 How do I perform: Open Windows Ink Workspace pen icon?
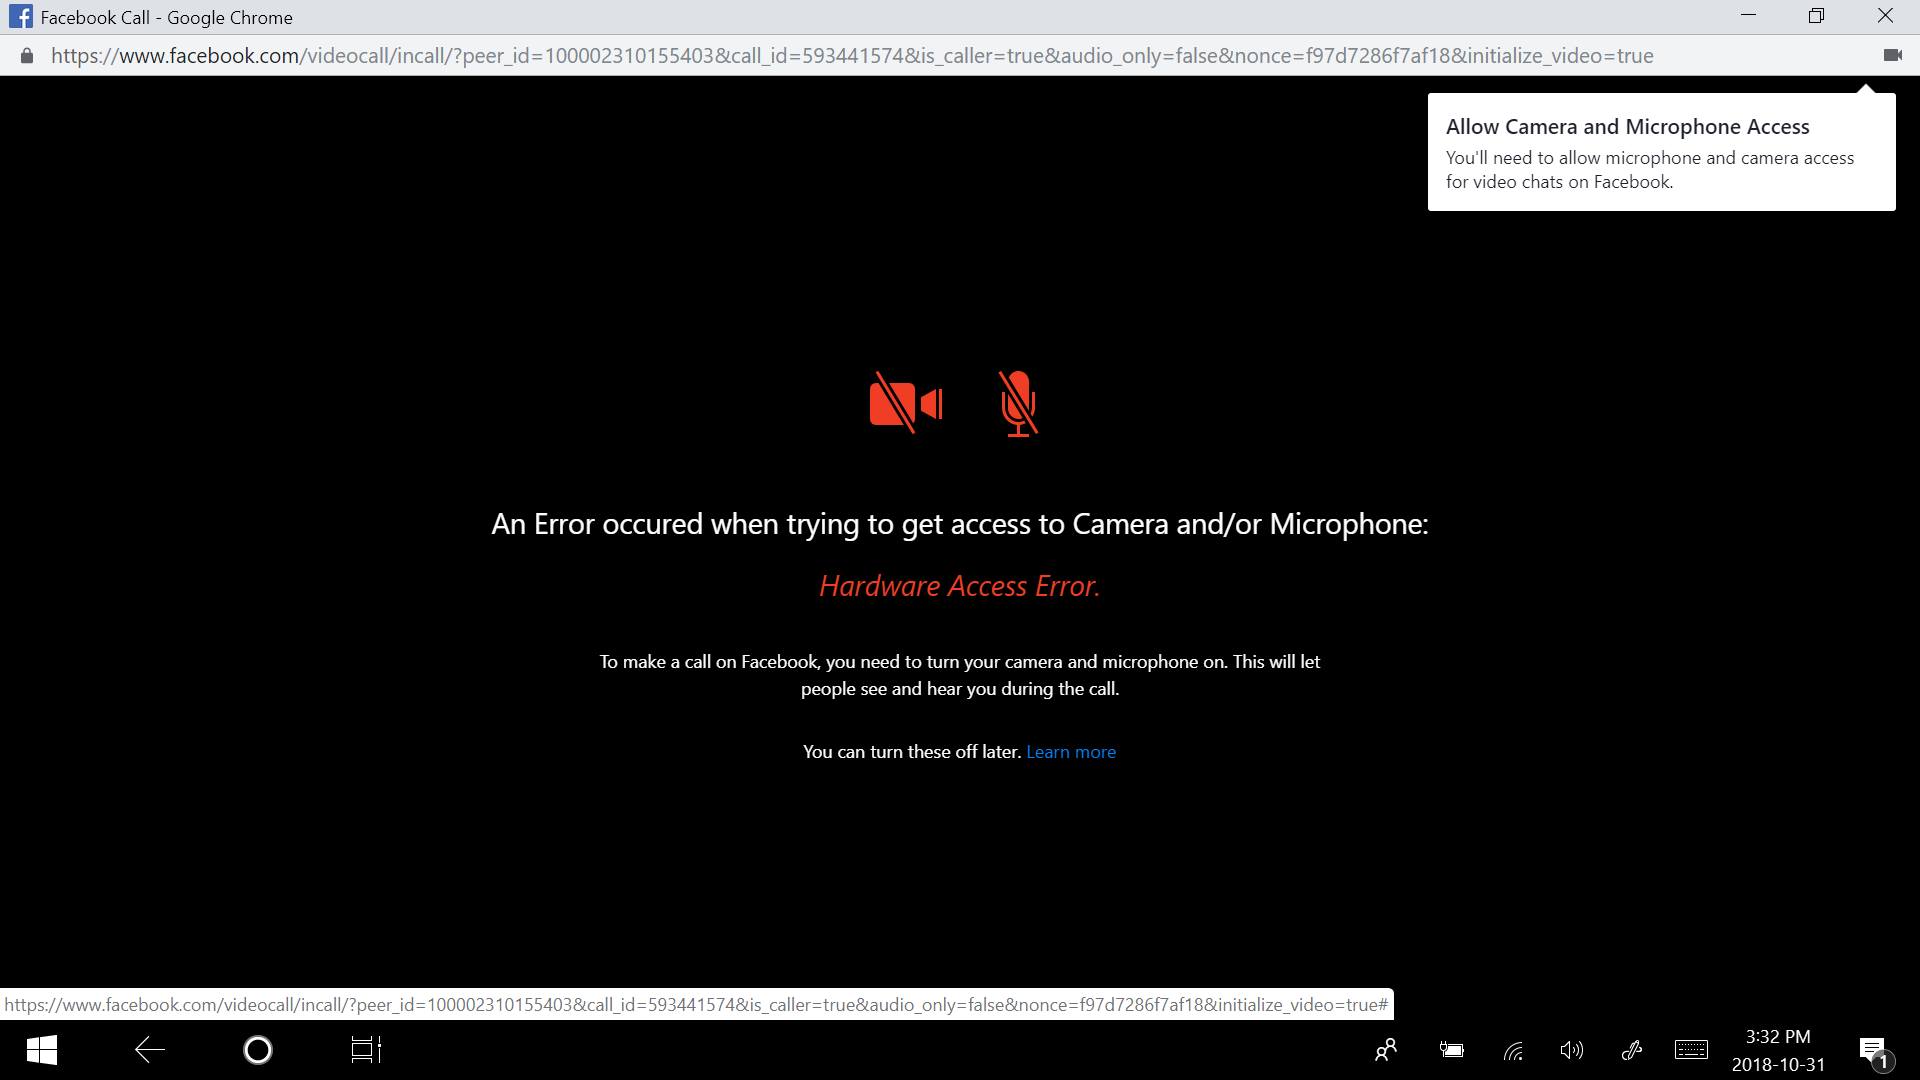pyautogui.click(x=1632, y=1050)
